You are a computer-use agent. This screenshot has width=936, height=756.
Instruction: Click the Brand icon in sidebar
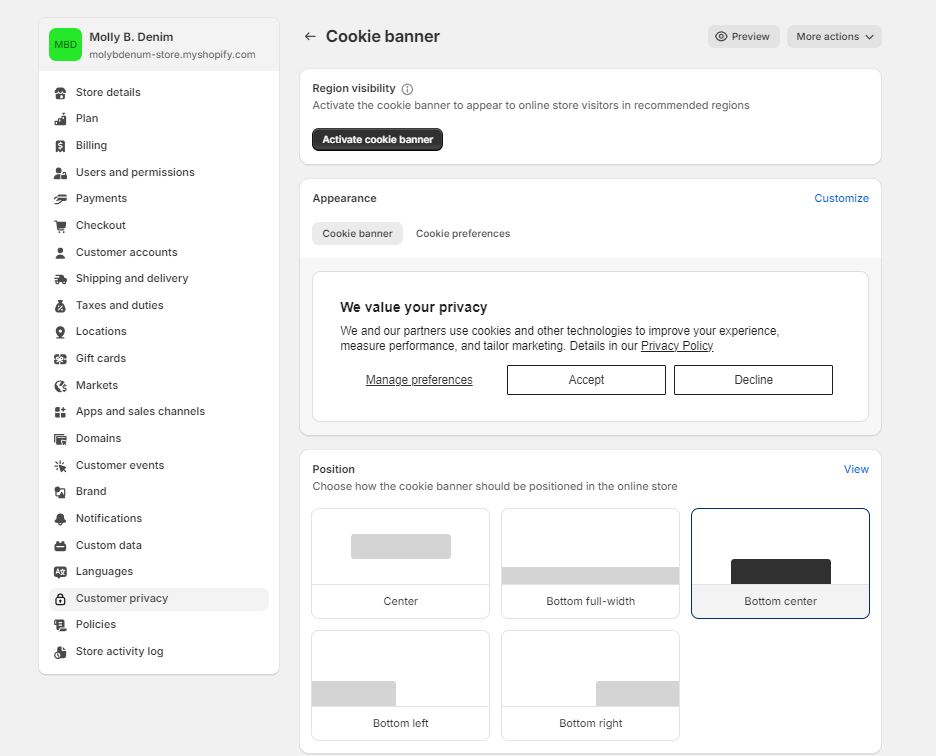coord(60,492)
